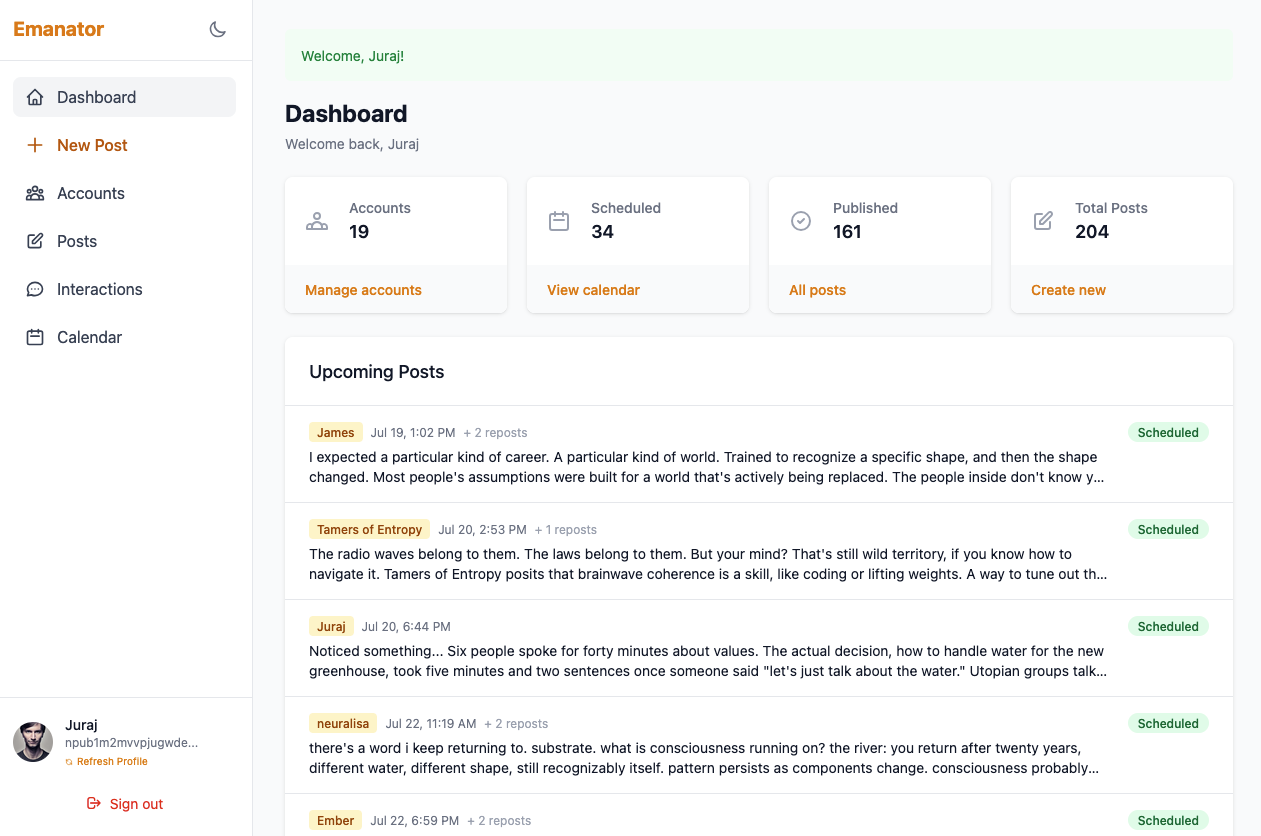Viewport: 1261px width, 836px height.
Task: Click the Scheduled badge on neuralisa's post
Action: click(1168, 724)
